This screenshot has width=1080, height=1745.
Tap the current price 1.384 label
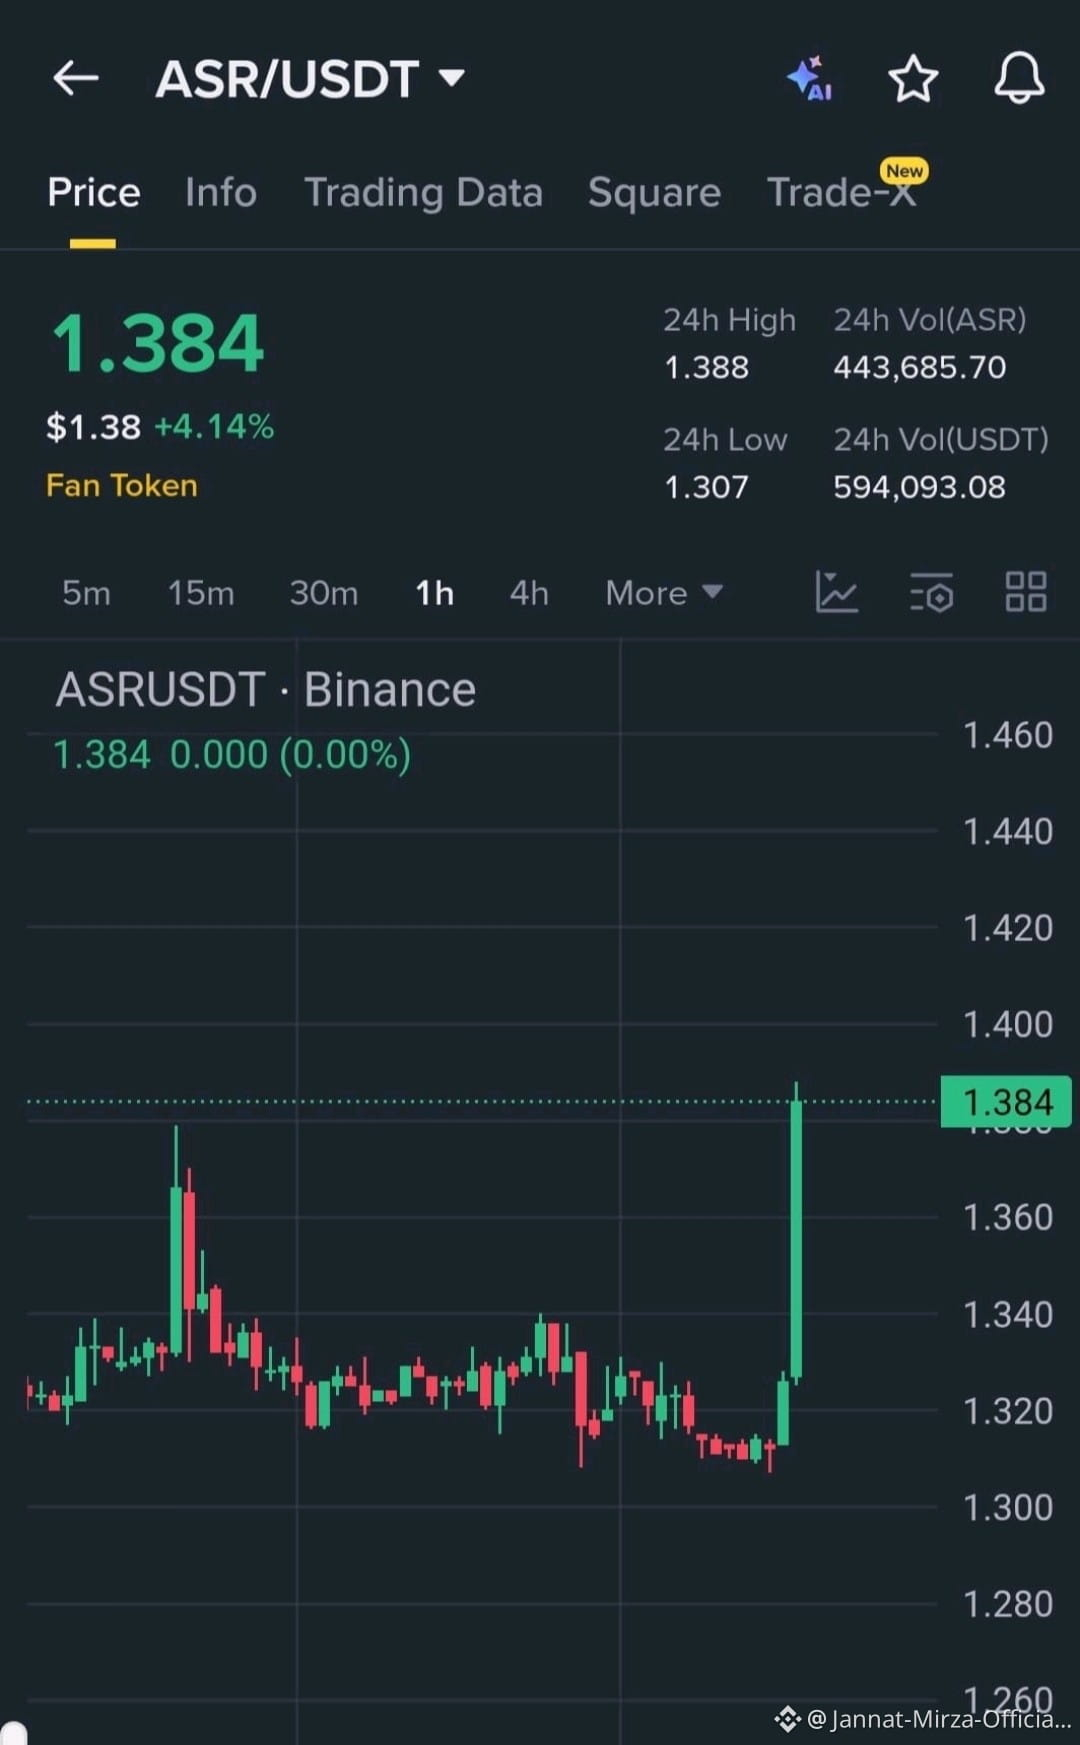(x=158, y=344)
